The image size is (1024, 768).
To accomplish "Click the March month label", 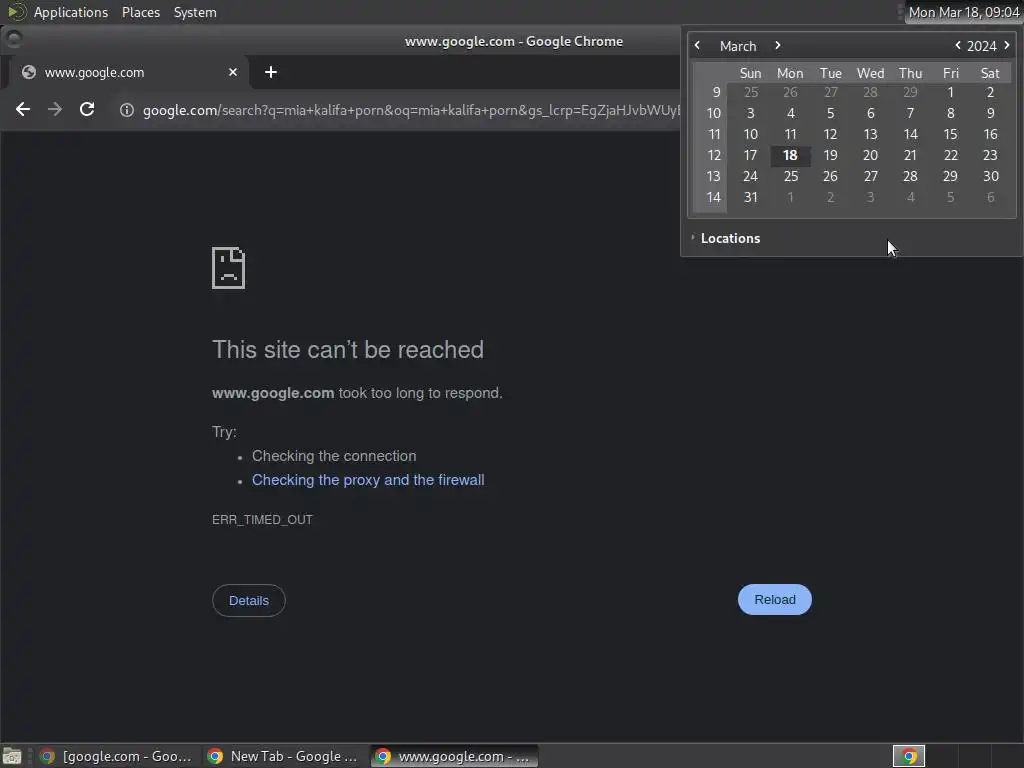I will (738, 46).
